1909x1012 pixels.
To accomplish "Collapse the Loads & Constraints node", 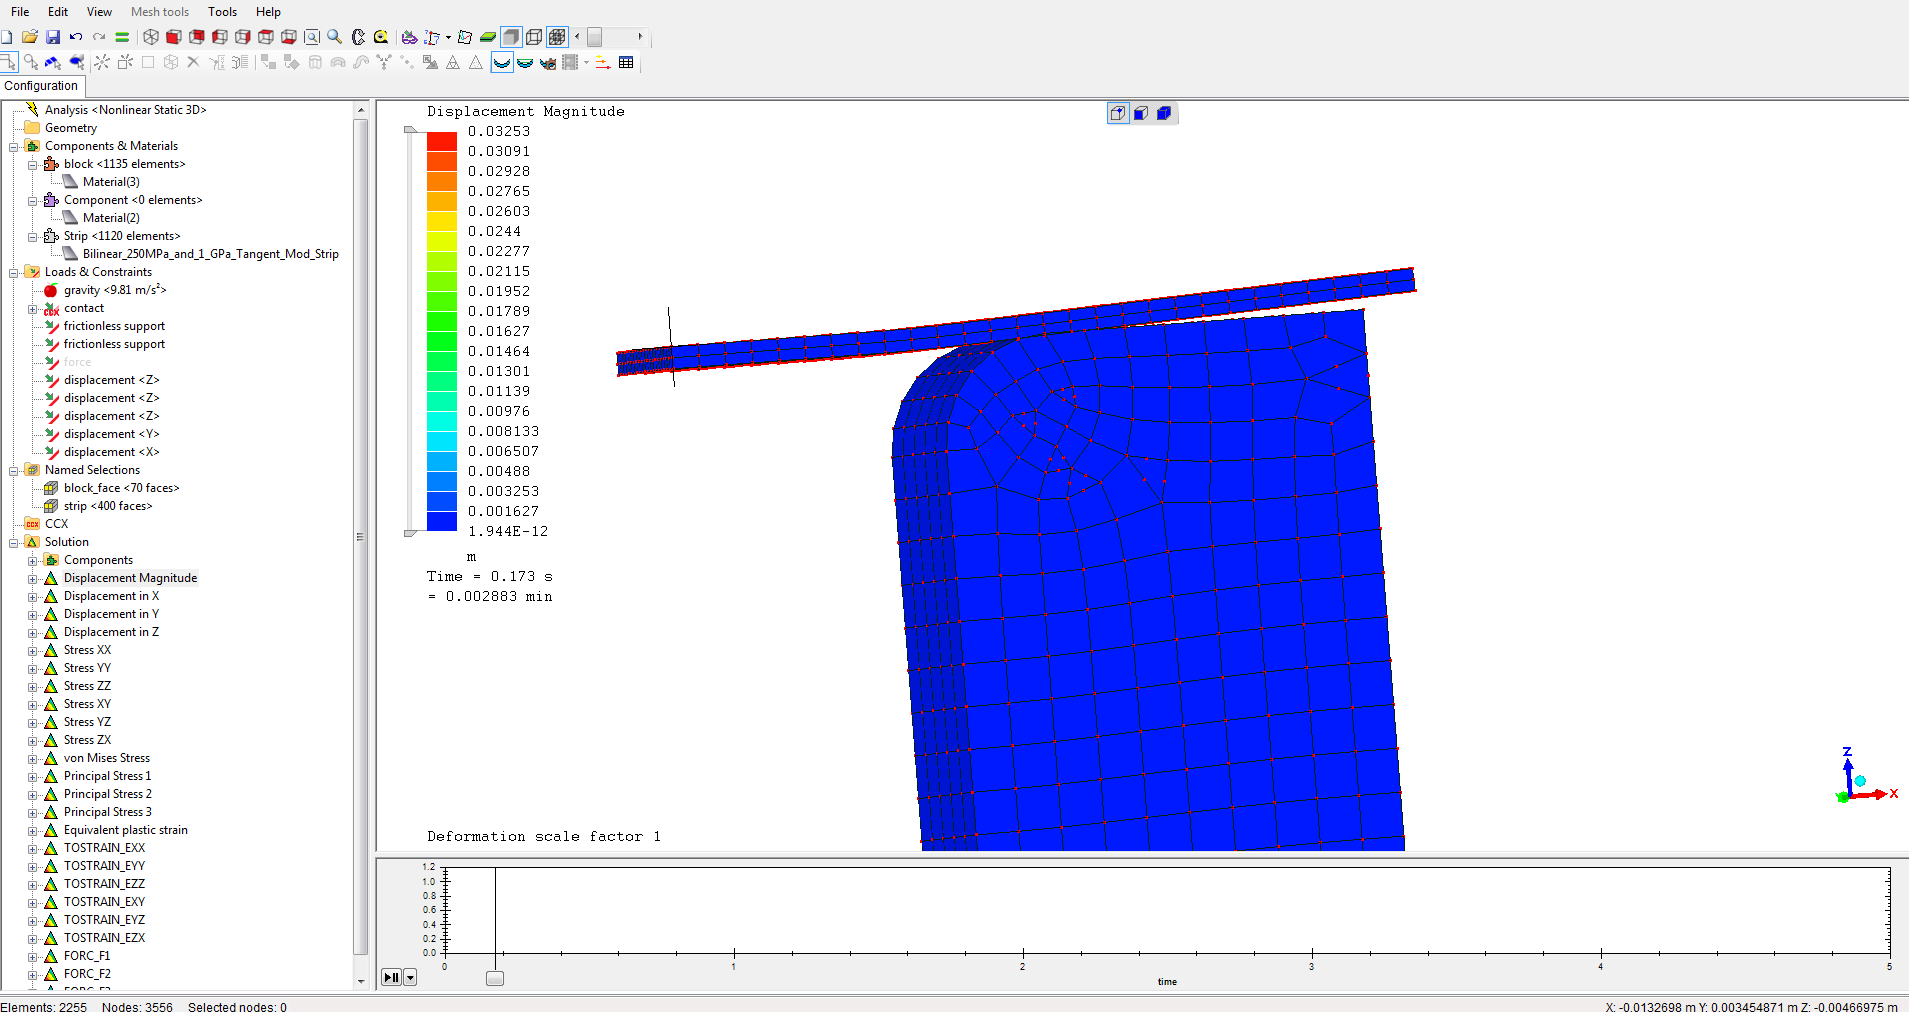I will 14,272.
